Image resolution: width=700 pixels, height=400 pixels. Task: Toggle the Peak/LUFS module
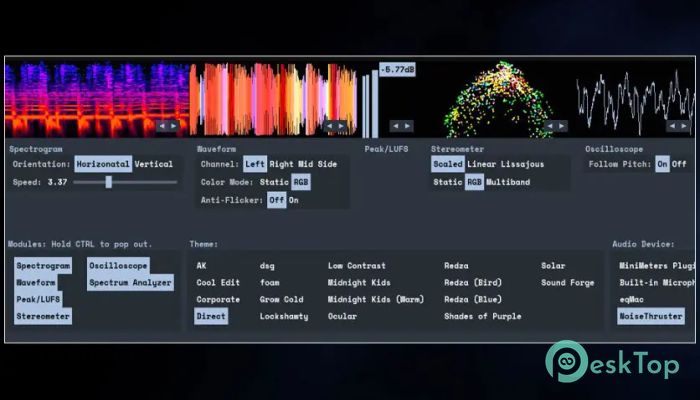[x=38, y=300]
